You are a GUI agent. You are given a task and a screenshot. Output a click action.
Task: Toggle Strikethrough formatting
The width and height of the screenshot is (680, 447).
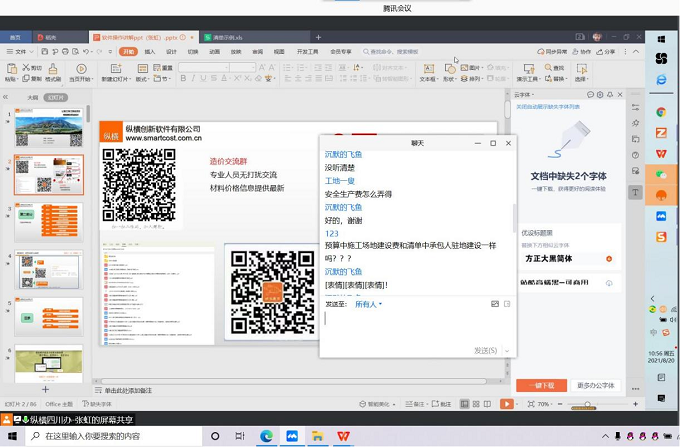coord(214,78)
